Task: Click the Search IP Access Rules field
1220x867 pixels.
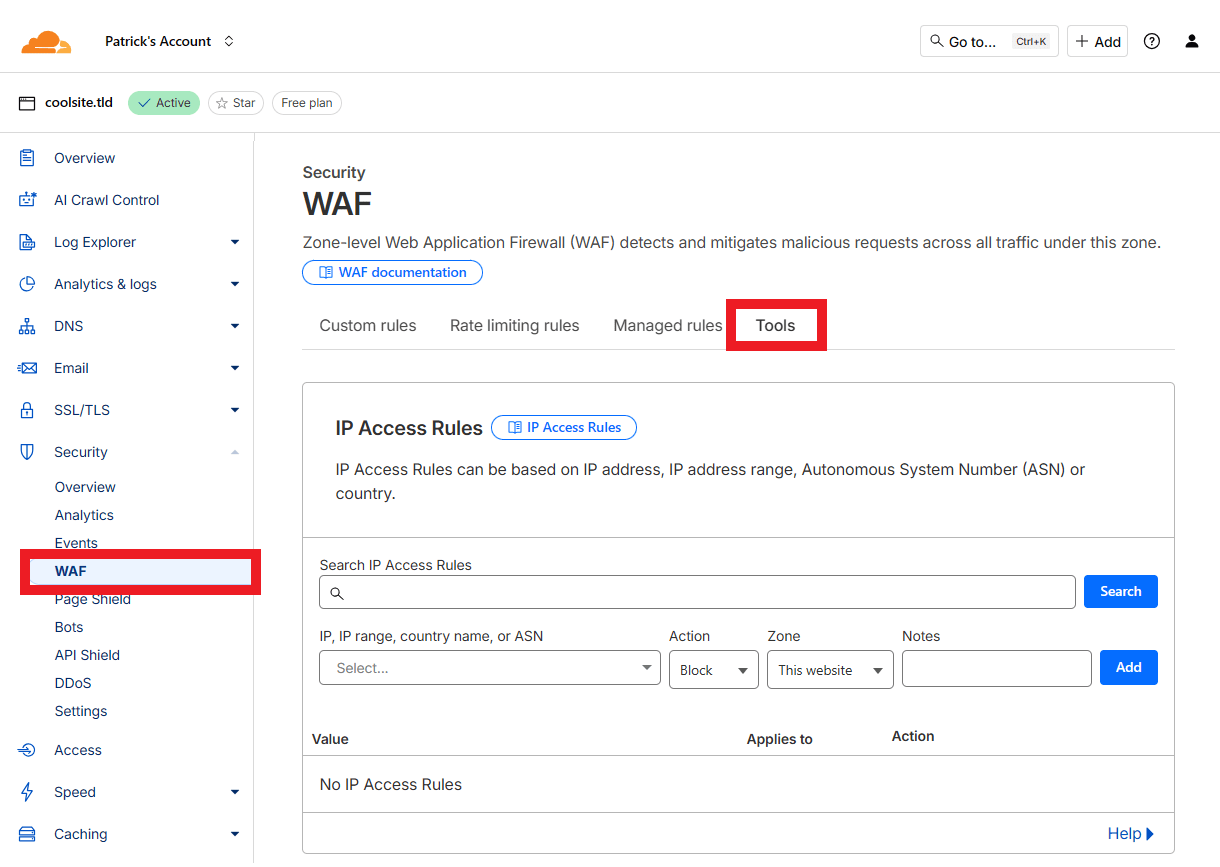Action: [697, 592]
